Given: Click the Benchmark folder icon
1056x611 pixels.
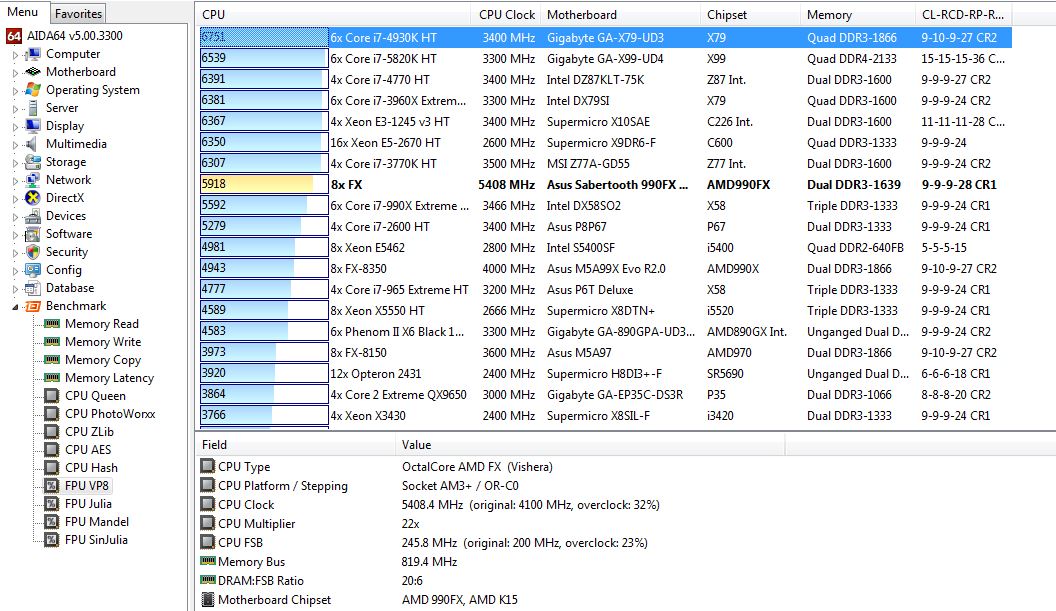Looking at the screenshot, I should pos(32,306).
